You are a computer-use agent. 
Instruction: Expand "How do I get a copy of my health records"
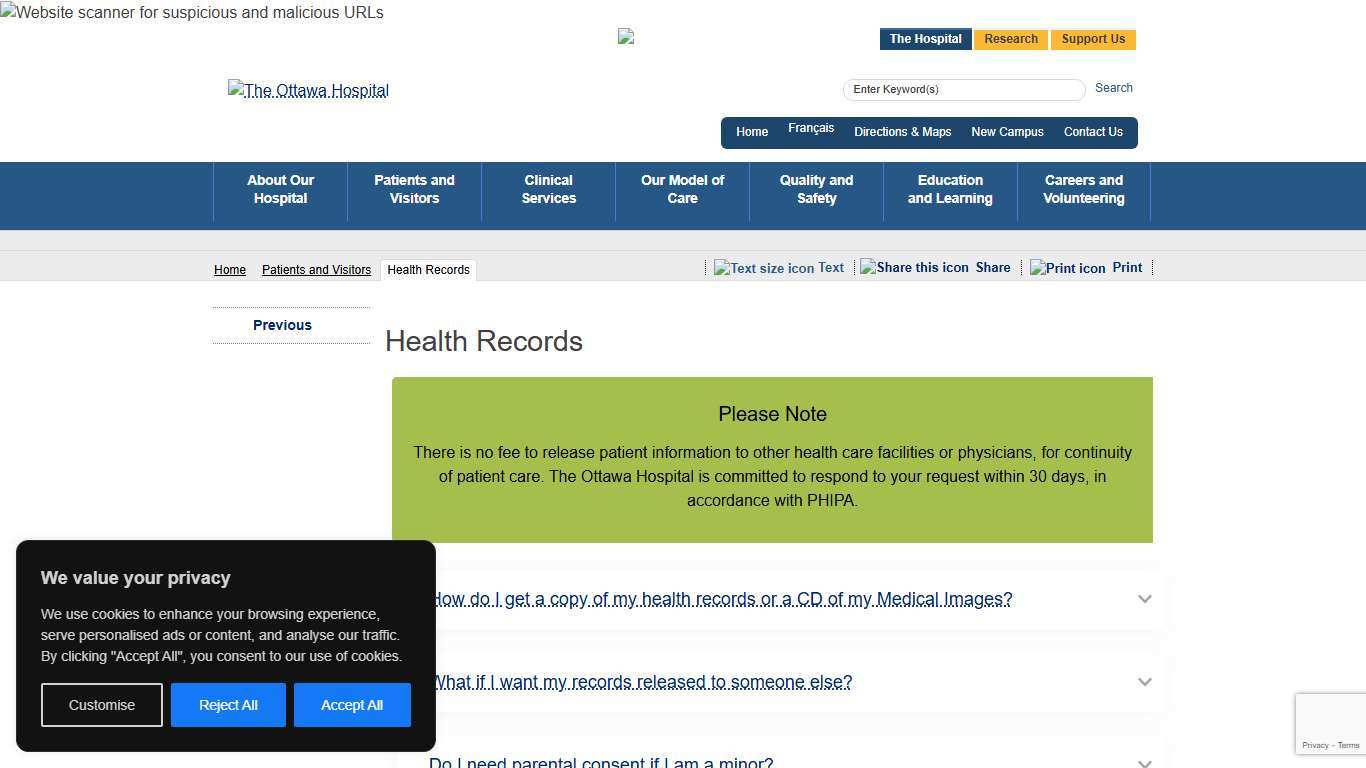click(x=720, y=599)
